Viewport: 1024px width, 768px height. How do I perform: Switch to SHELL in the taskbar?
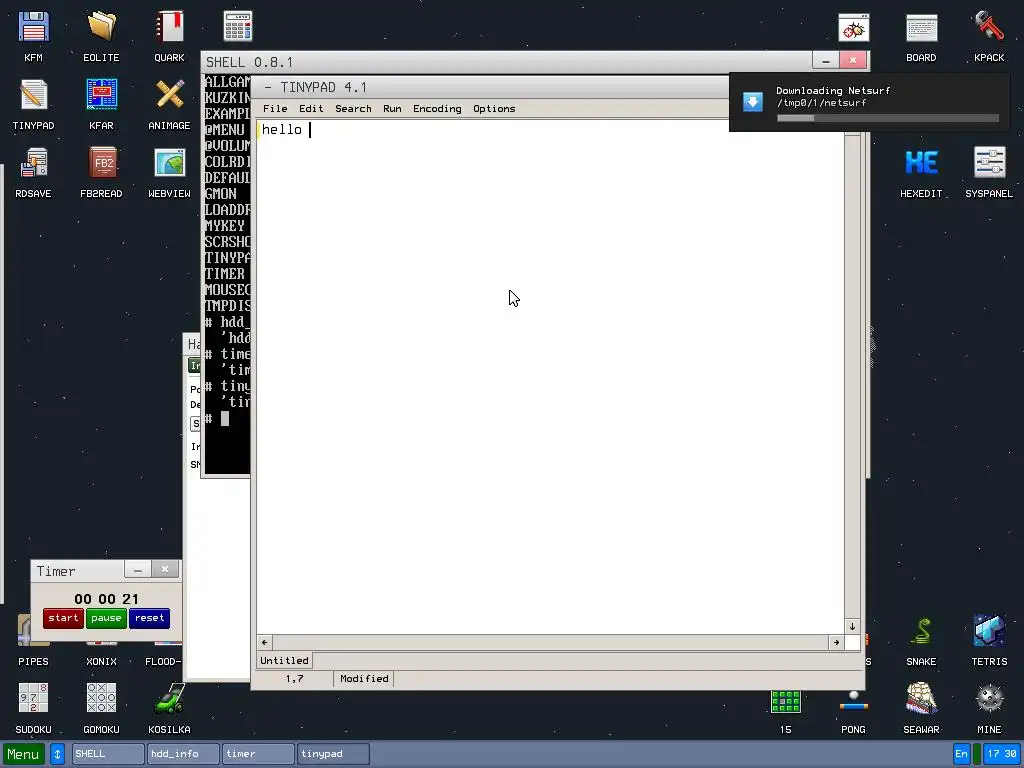click(x=108, y=754)
